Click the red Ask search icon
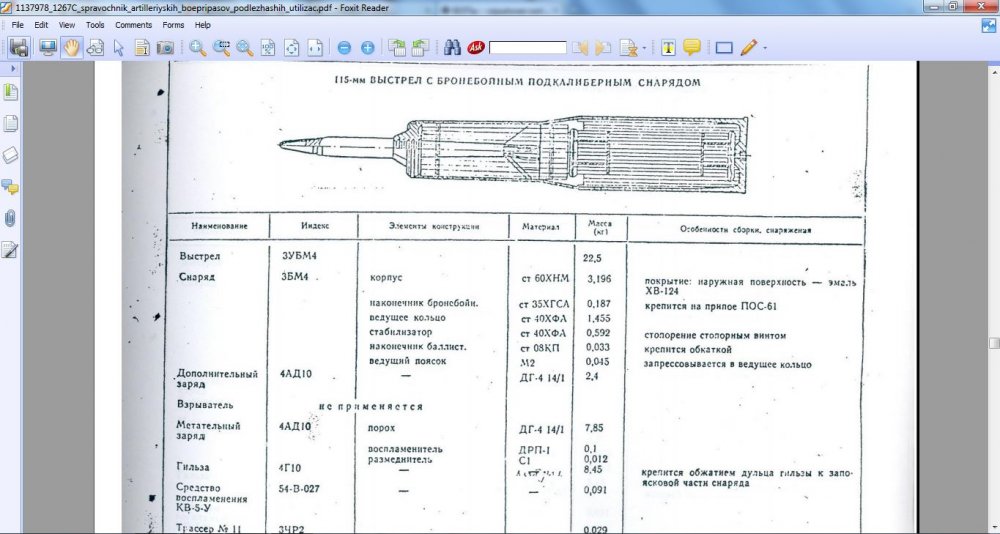Viewport: 1000px width, 534px height. pos(476,48)
